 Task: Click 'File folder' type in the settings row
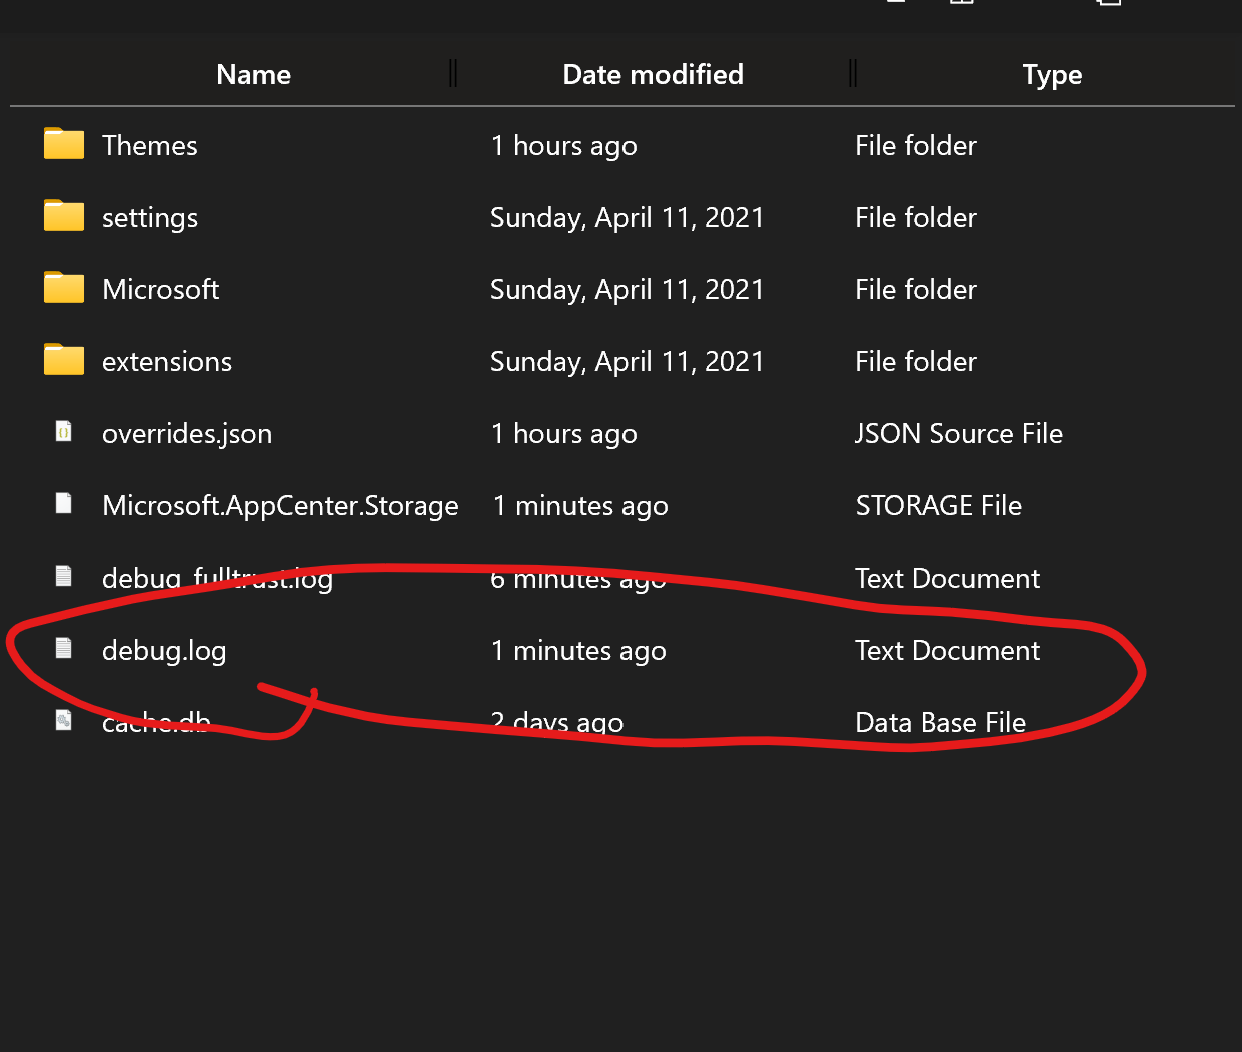coord(916,217)
